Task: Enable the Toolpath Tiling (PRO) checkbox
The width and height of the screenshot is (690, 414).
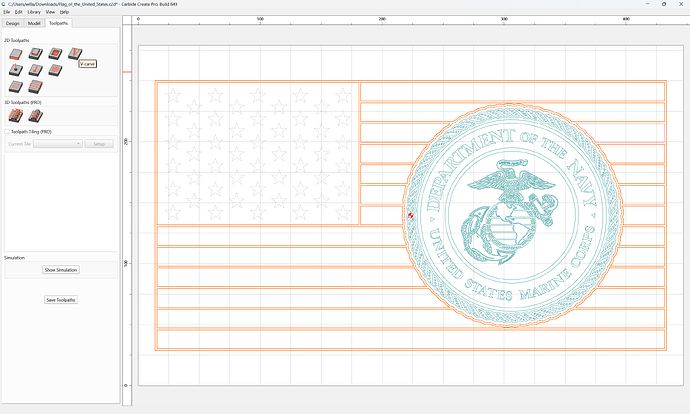Action: tap(7, 132)
